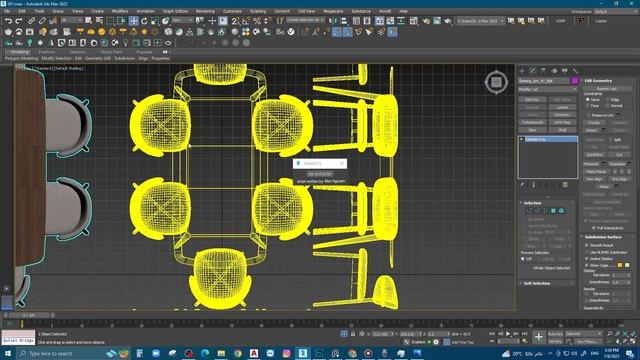This screenshot has height=360, width=640.
Task: Collapse the Selection rollout
Action: tap(532, 203)
